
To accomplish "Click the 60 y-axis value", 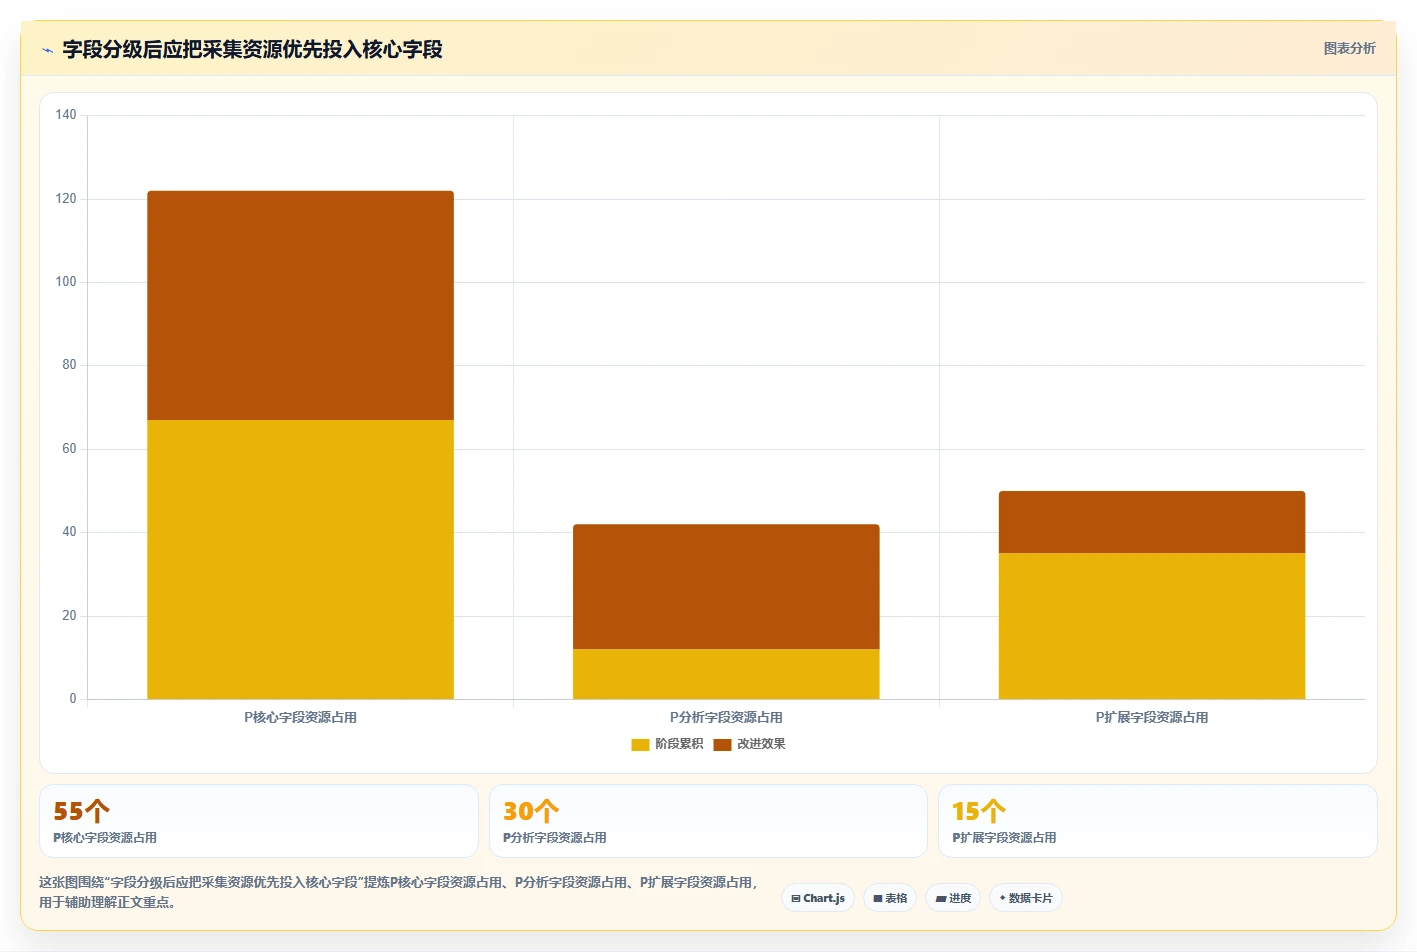I will pyautogui.click(x=69, y=449).
